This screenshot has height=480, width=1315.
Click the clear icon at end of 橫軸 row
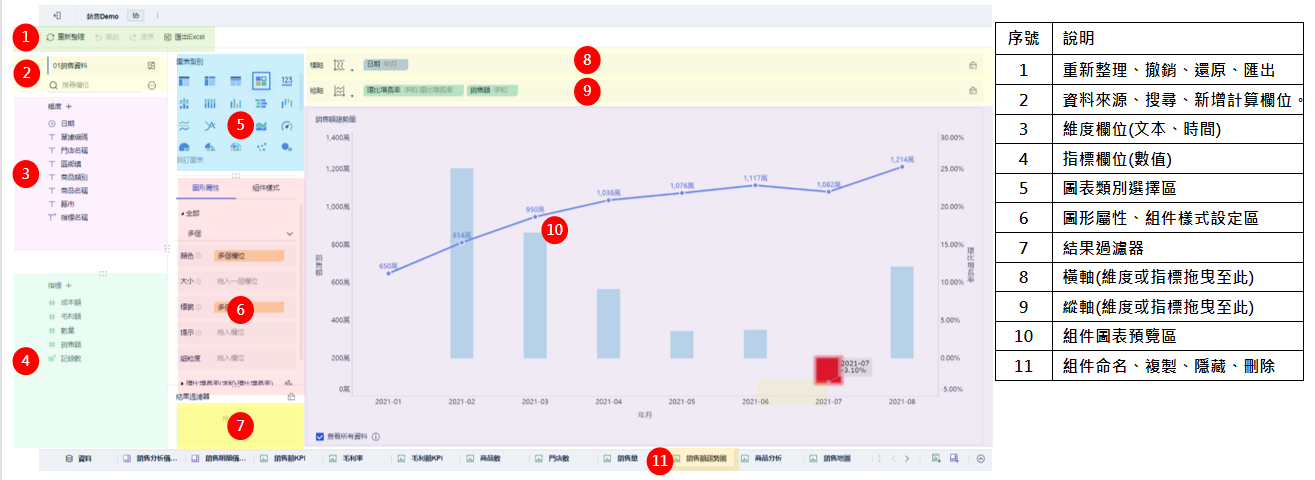click(971, 65)
